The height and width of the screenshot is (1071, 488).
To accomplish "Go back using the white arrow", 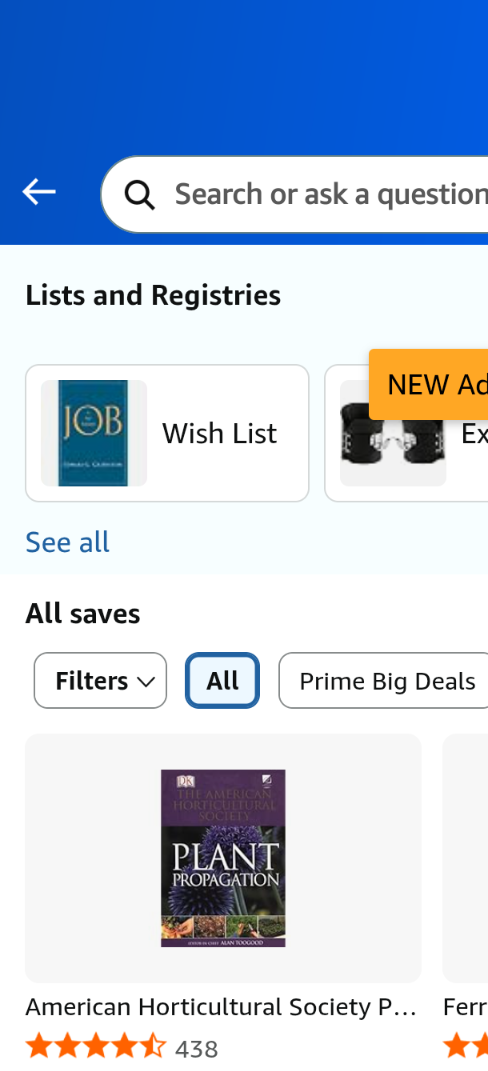I will [38, 193].
